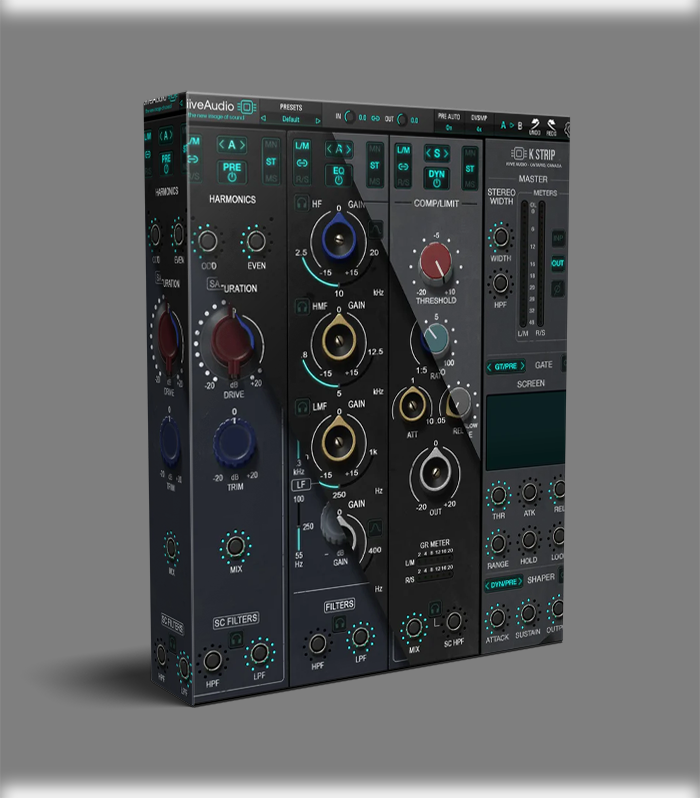Click the teal RATIO knob
This screenshot has height=798, width=700.
(435, 339)
